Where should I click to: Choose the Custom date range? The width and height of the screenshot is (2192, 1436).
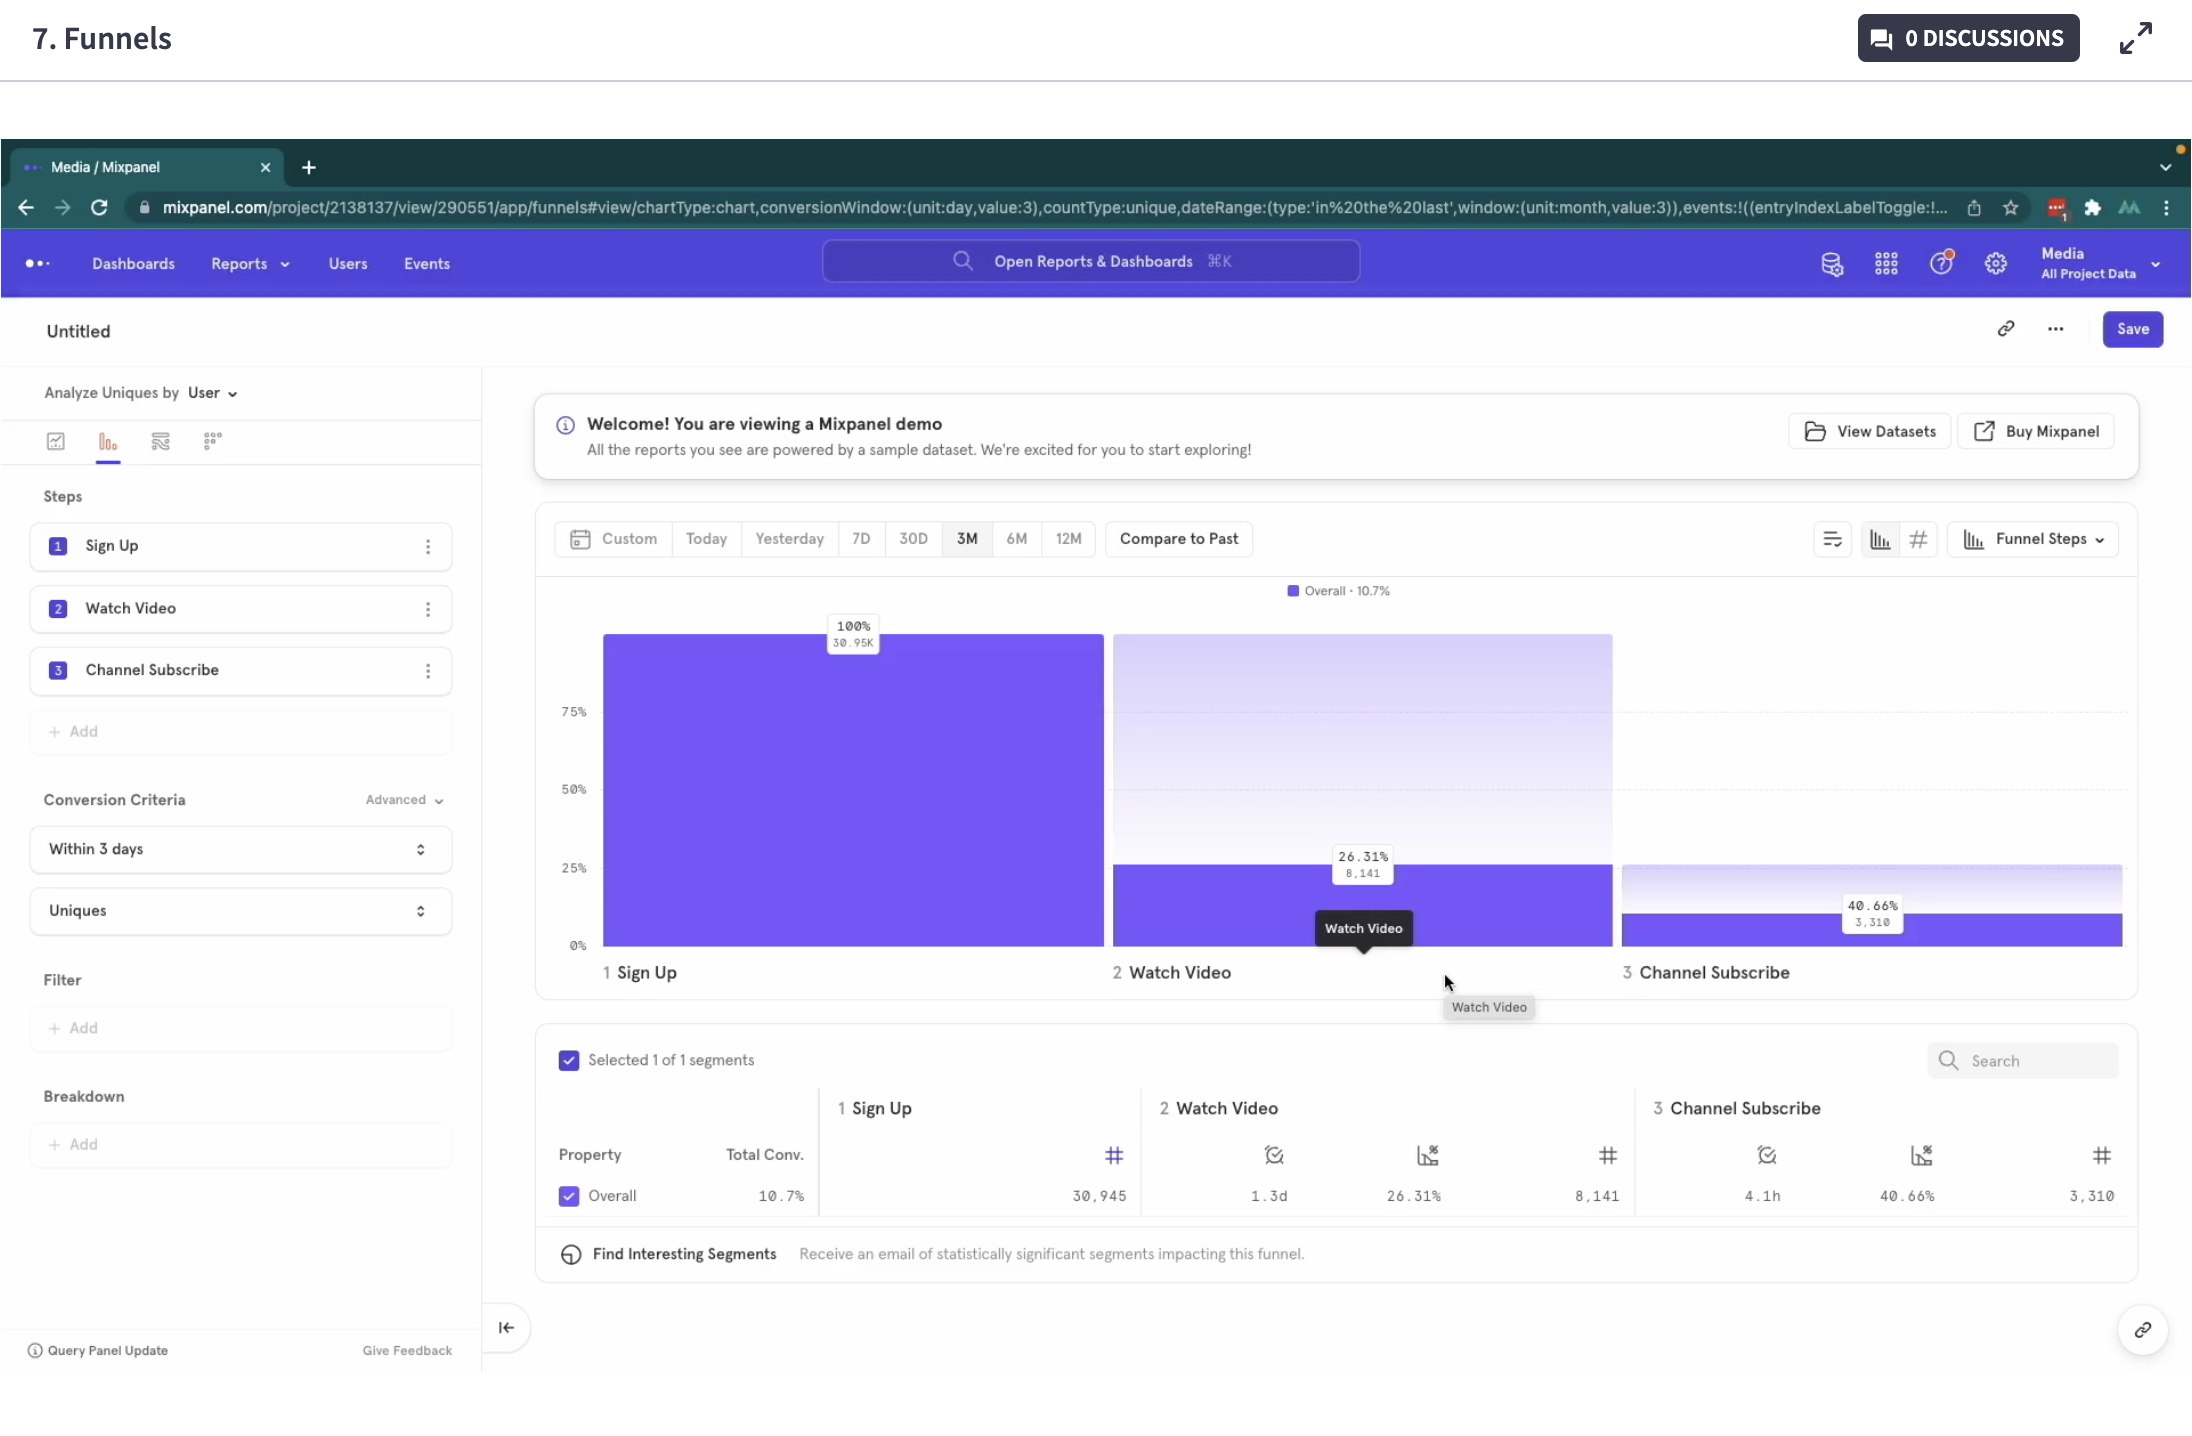point(614,539)
